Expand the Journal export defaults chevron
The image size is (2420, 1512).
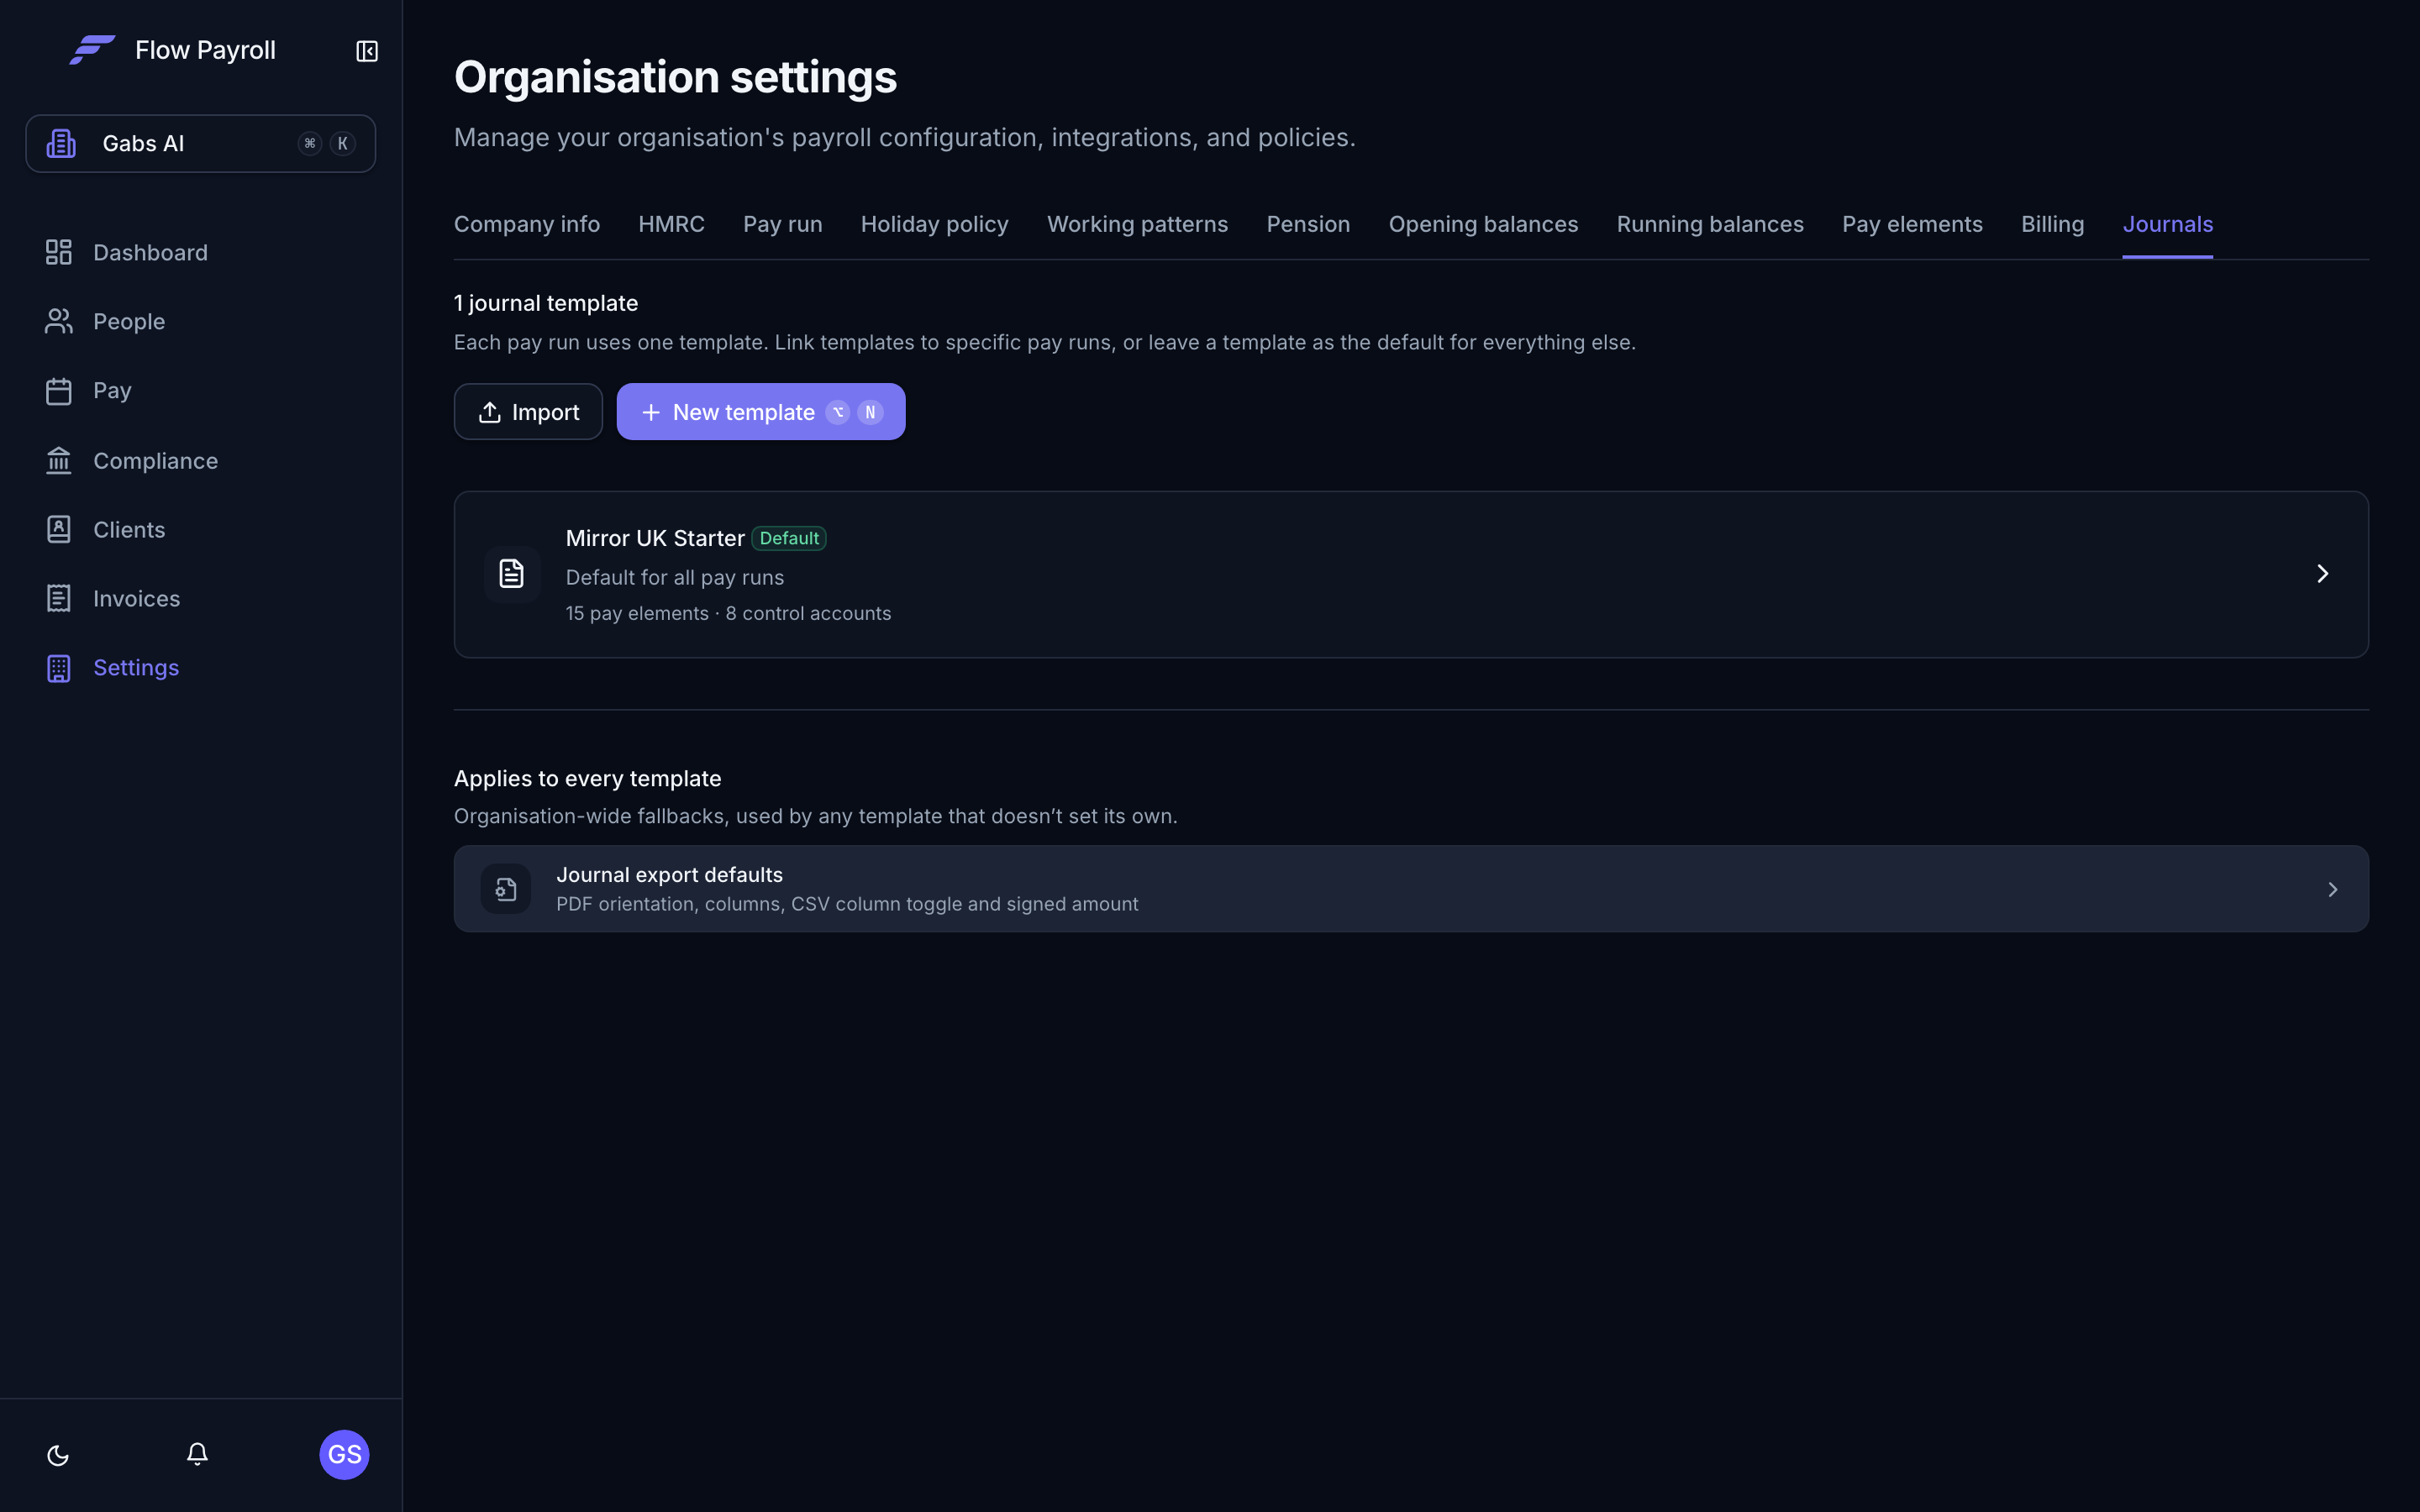(x=2332, y=889)
